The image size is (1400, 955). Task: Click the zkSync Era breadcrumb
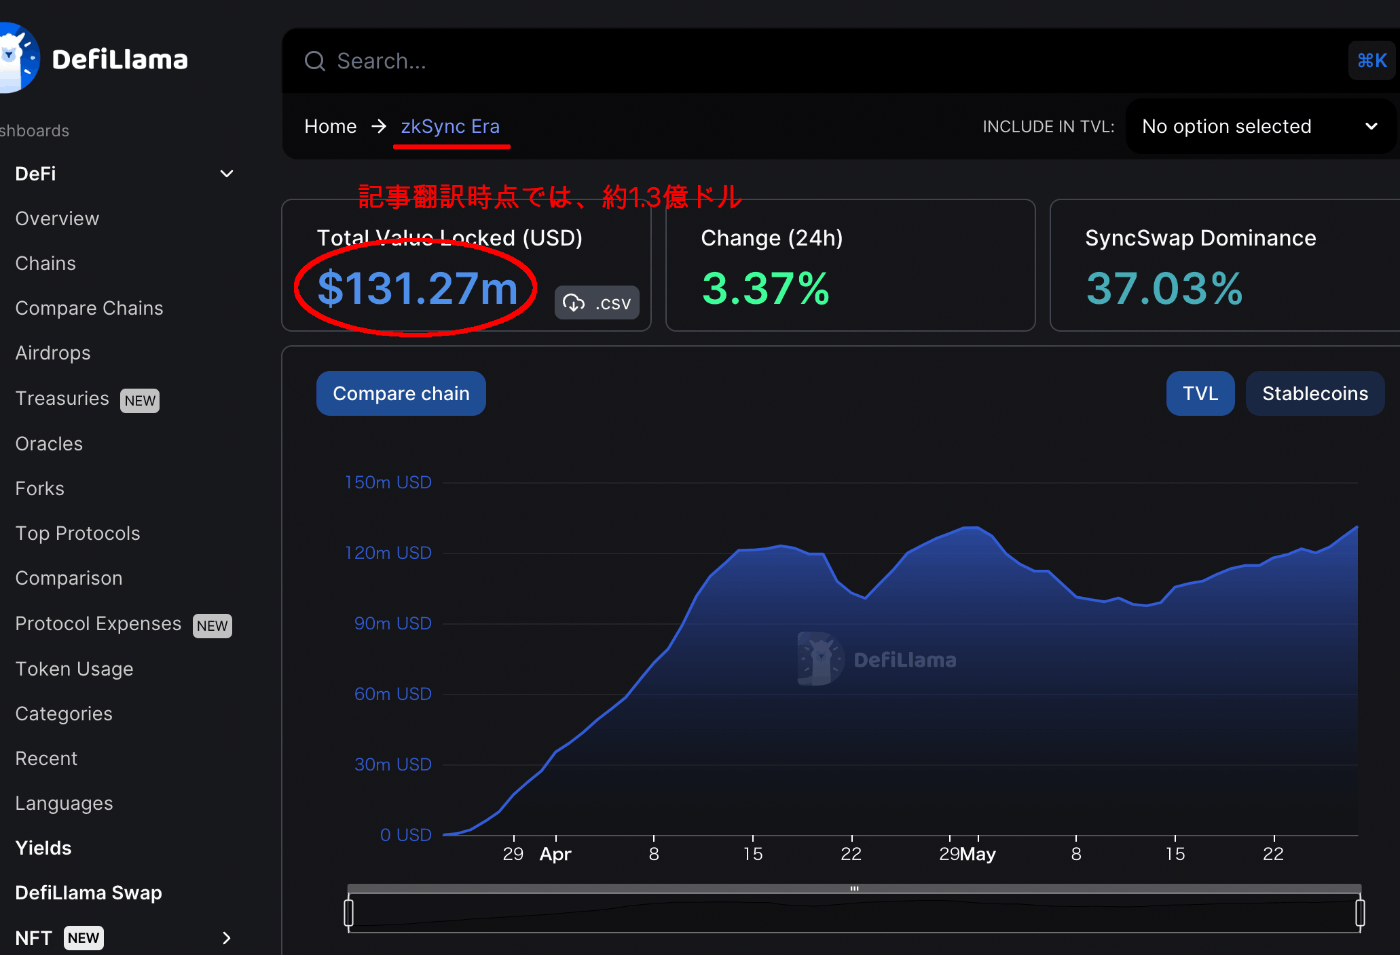450,126
